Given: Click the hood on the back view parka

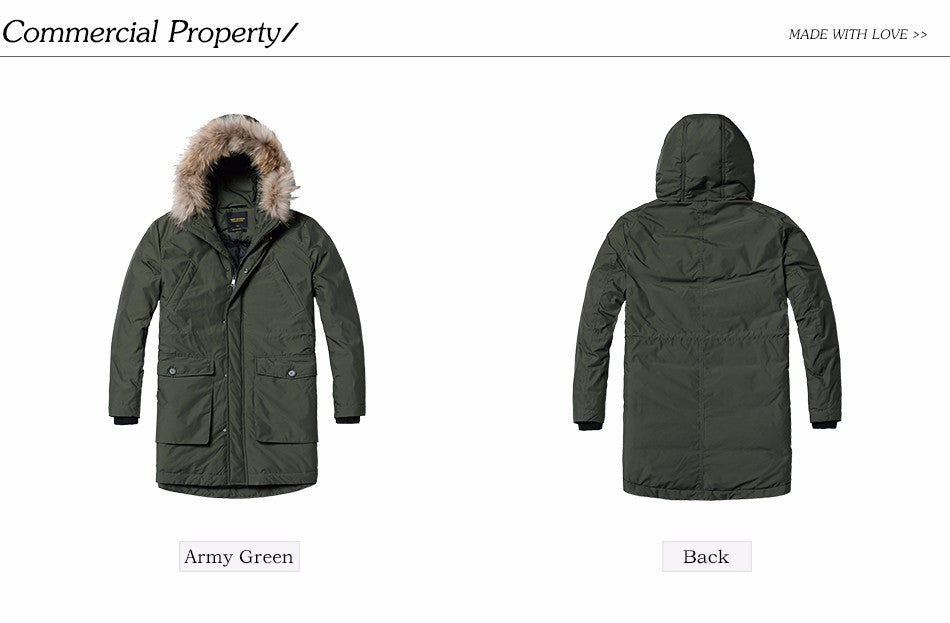Looking at the screenshot, I should pyautogui.click(x=705, y=158).
